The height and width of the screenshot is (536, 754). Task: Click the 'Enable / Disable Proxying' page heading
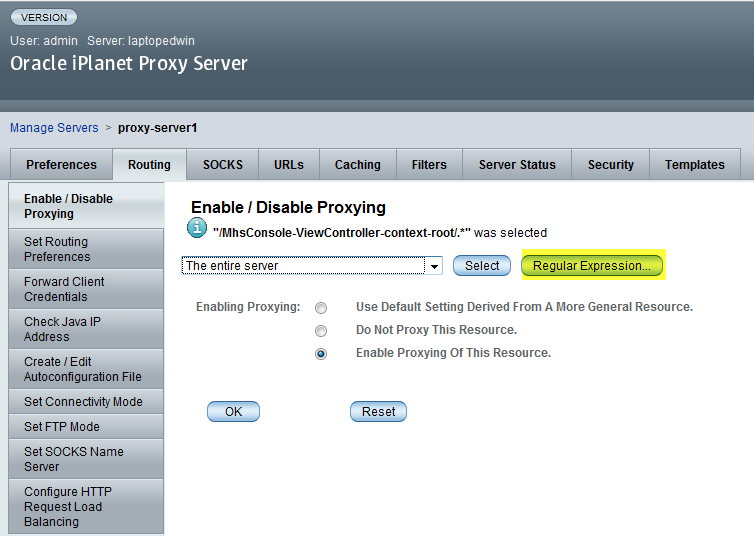(x=288, y=207)
